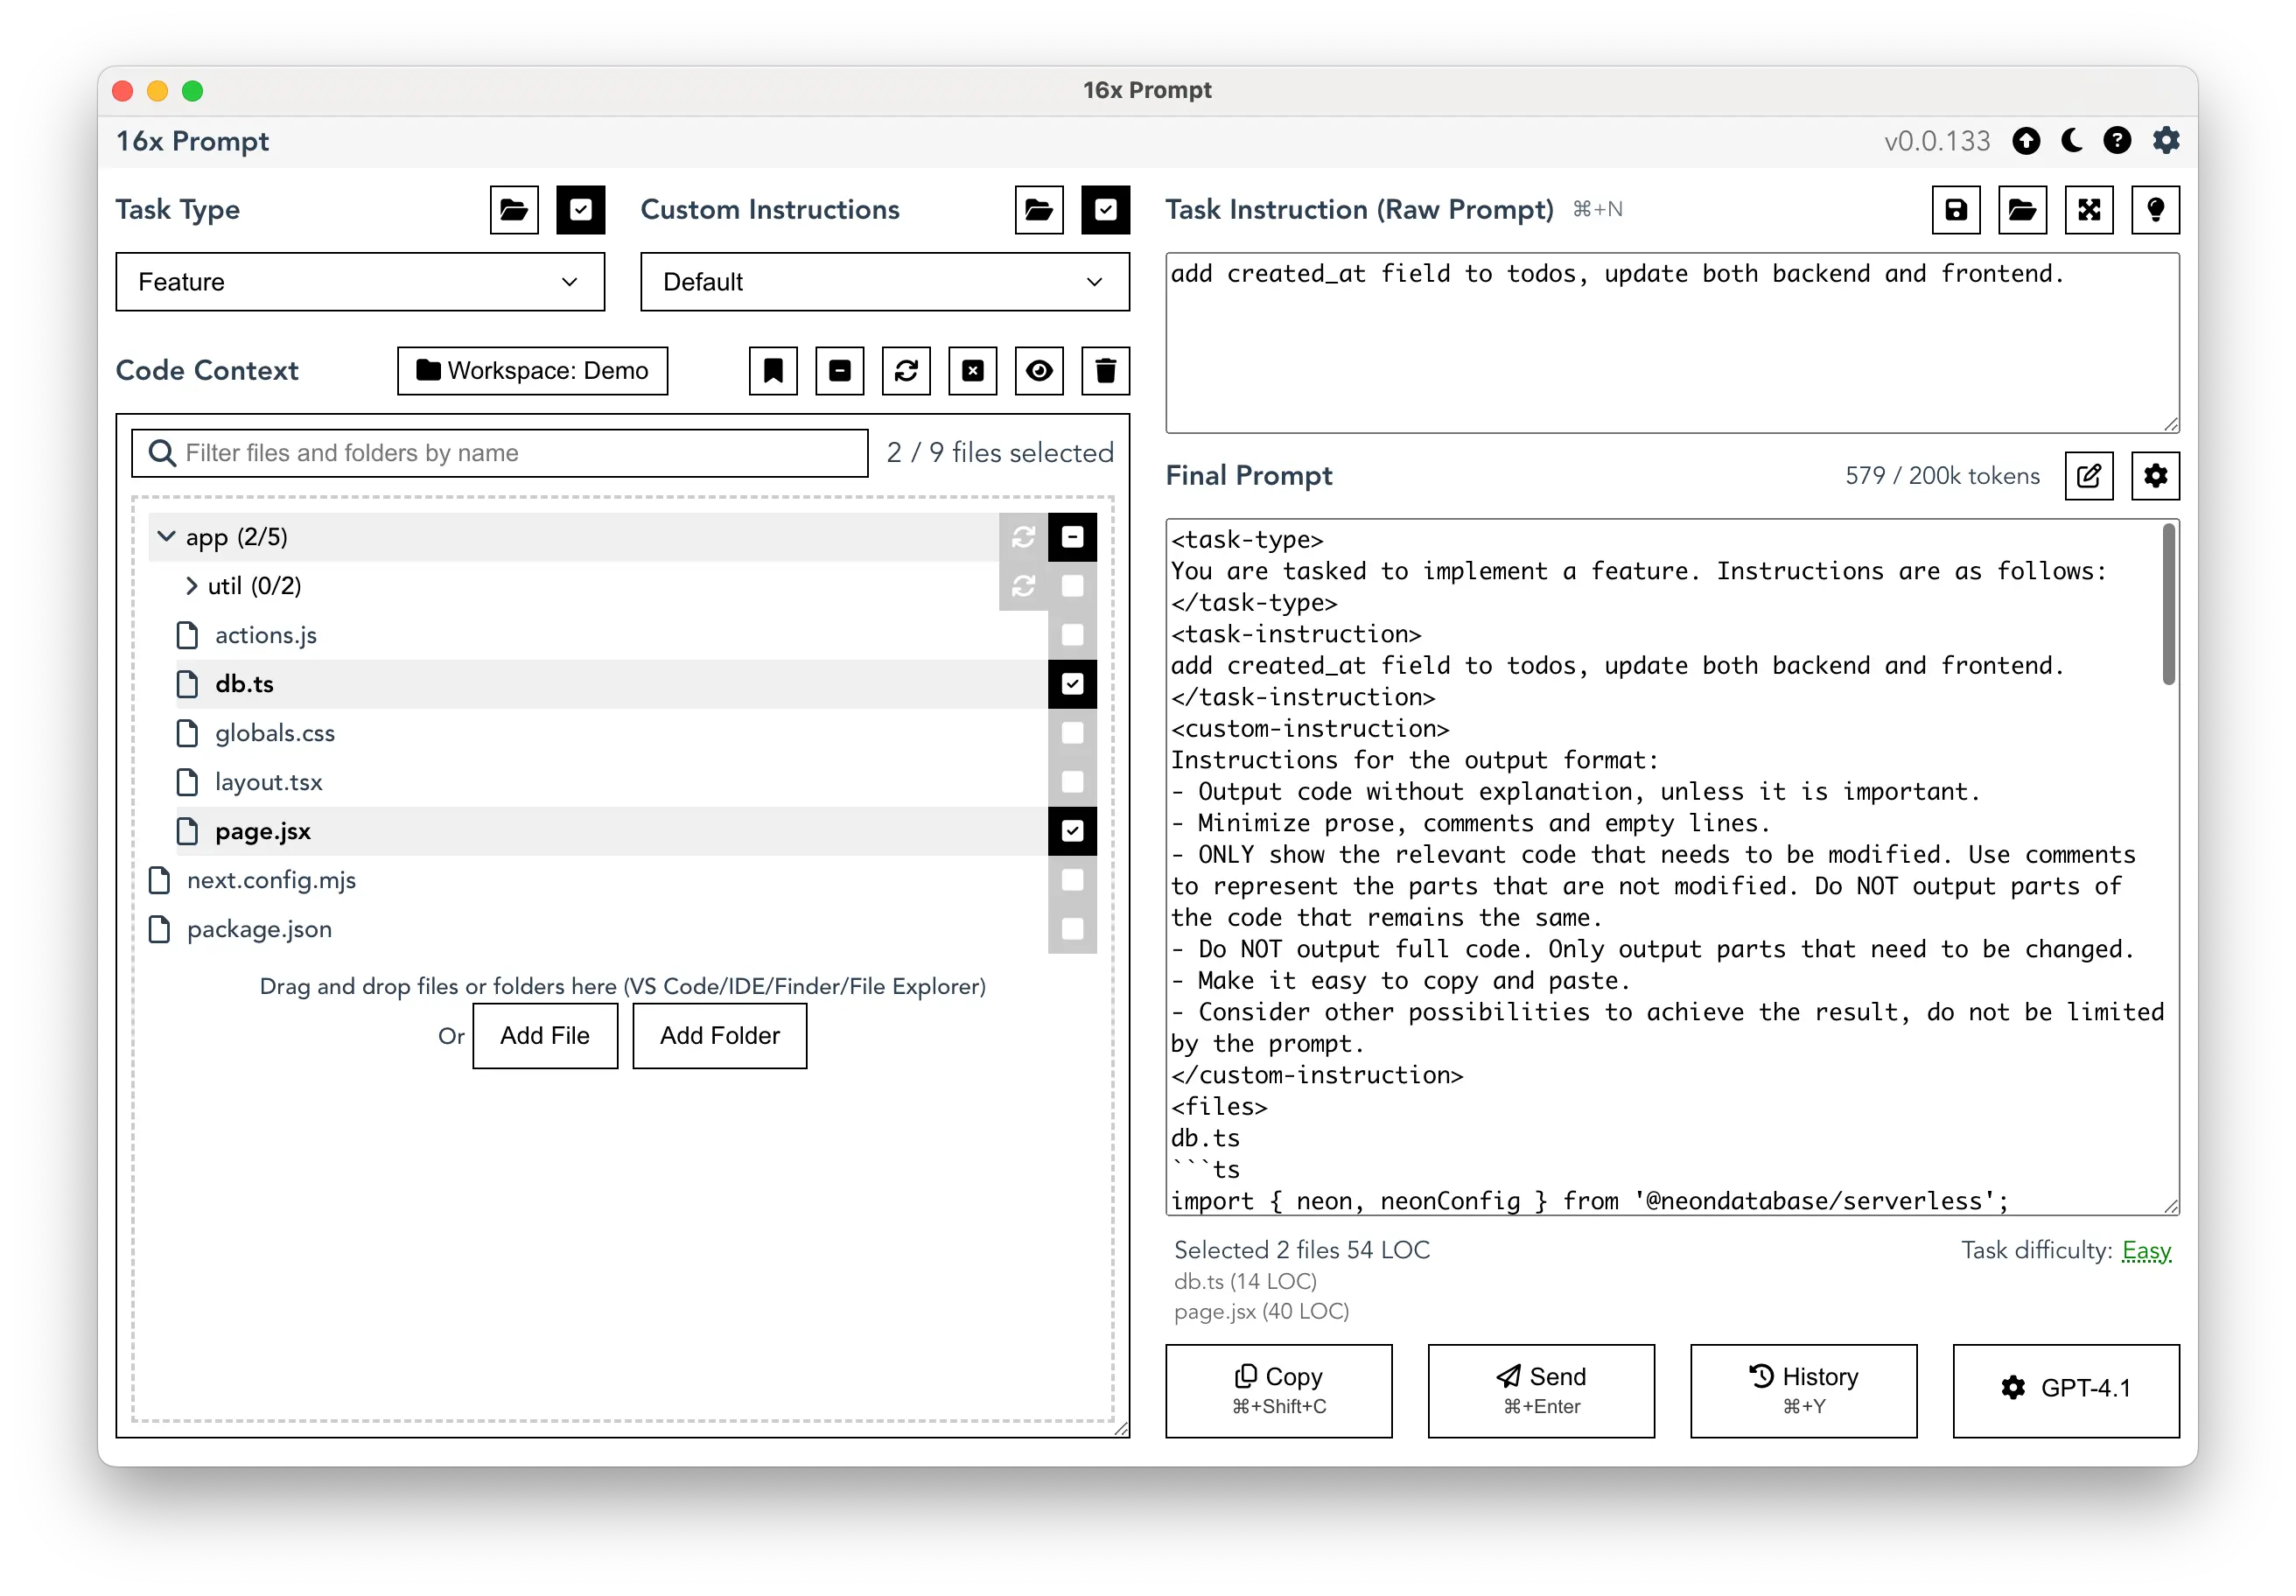2296x1596 pixels.
Task: Click the search magnifier icon in file filter
Action: [162, 453]
